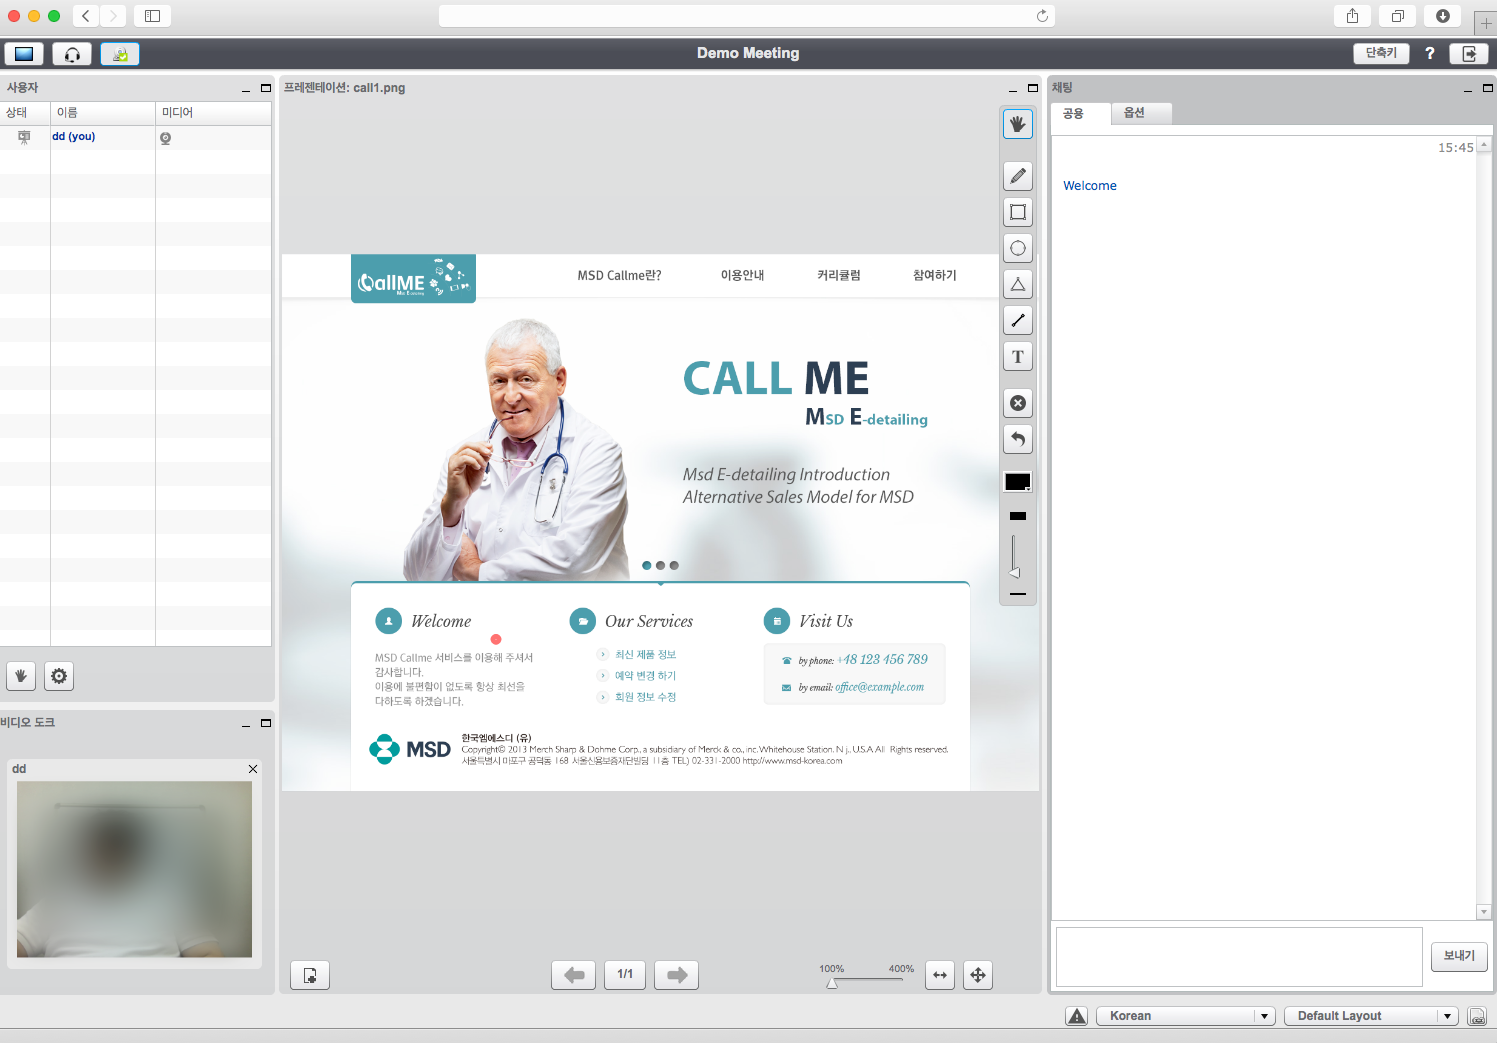Viewport: 1497px width, 1043px height.
Task: Click the dd user's webcam media icon
Action: [x=165, y=138]
